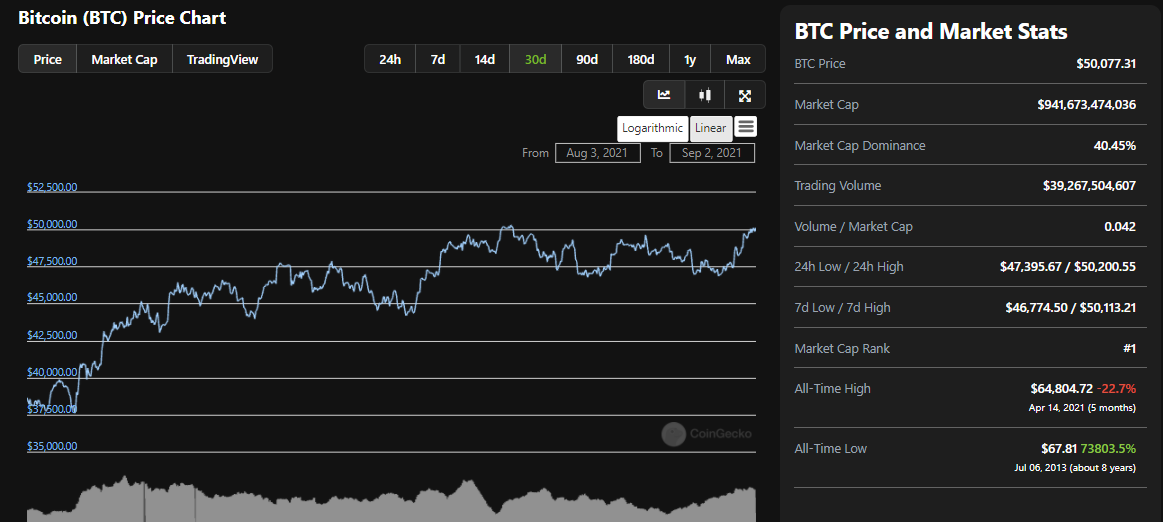Click the $47,500.00 axis label
This screenshot has width=1163, height=522.
52,261
